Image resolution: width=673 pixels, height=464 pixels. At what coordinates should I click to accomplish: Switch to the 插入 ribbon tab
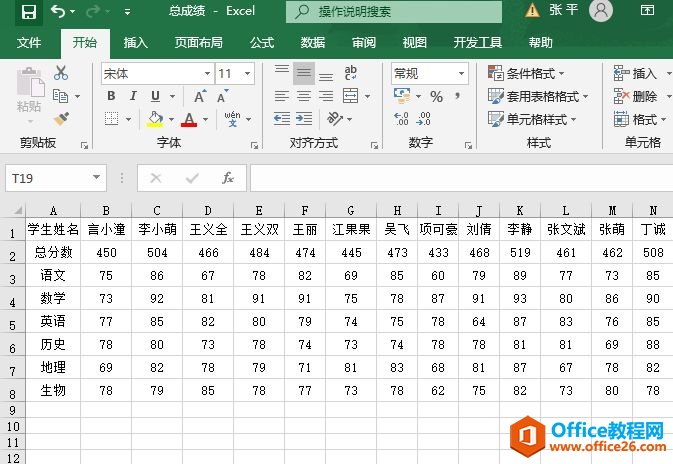tap(135, 43)
